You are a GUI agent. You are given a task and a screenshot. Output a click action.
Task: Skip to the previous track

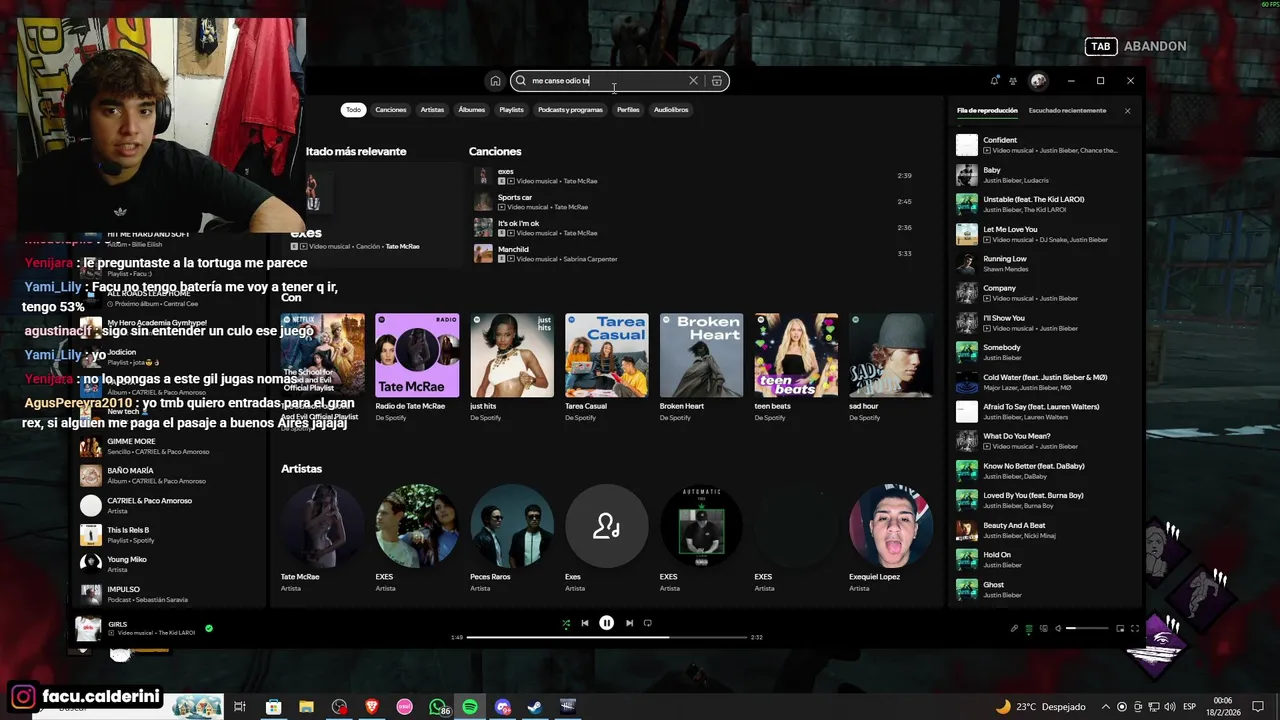click(x=585, y=623)
